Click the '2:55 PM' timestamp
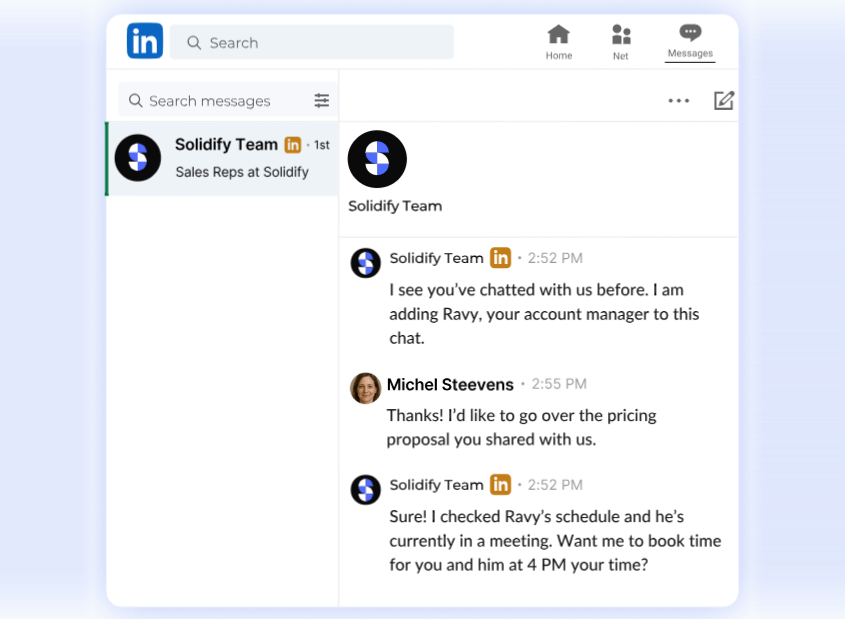The height and width of the screenshot is (619, 845). pyautogui.click(x=559, y=384)
